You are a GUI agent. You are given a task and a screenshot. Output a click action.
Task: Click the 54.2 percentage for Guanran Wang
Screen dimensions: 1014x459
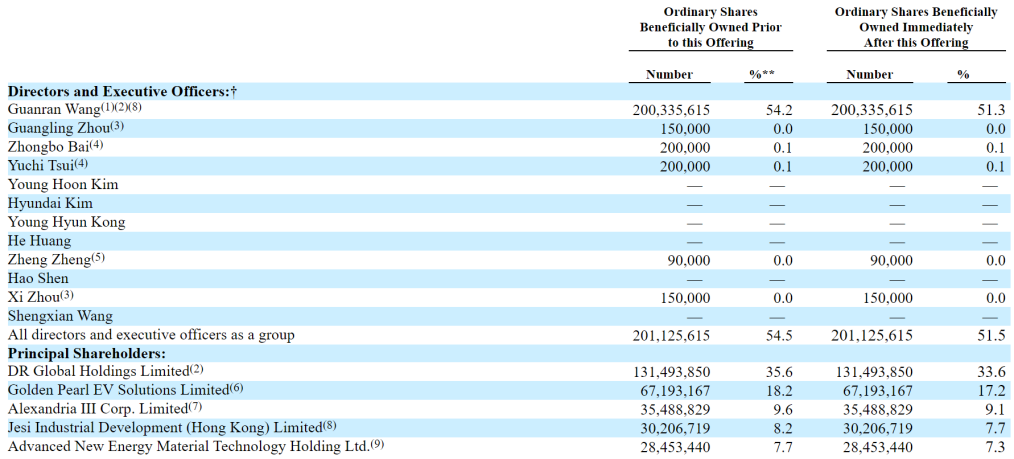point(781,110)
